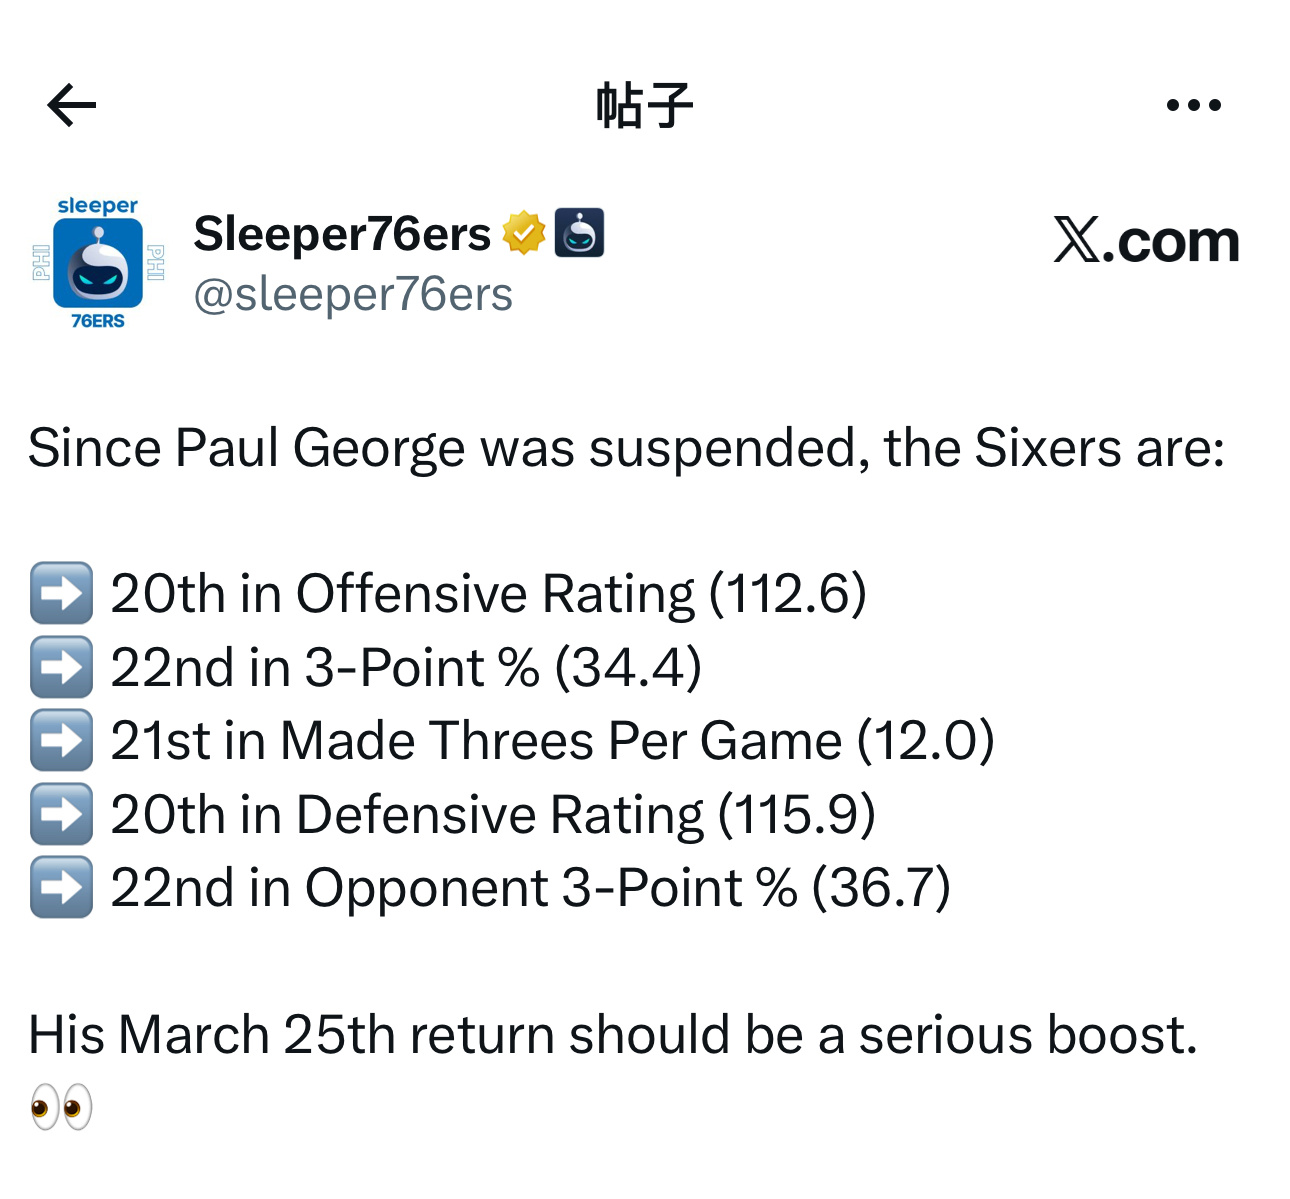Click the "21st in Made Threes Per Game" text
Image resolution: width=1290 pixels, height=1199 pixels.
click(552, 741)
